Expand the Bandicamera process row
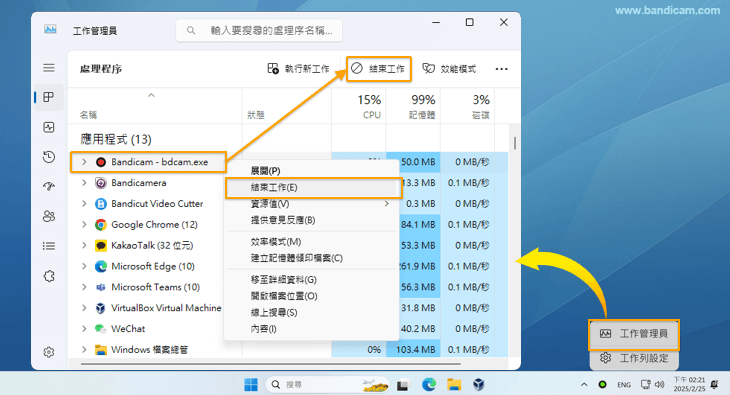Screen dimensions: 730x395 point(84,183)
